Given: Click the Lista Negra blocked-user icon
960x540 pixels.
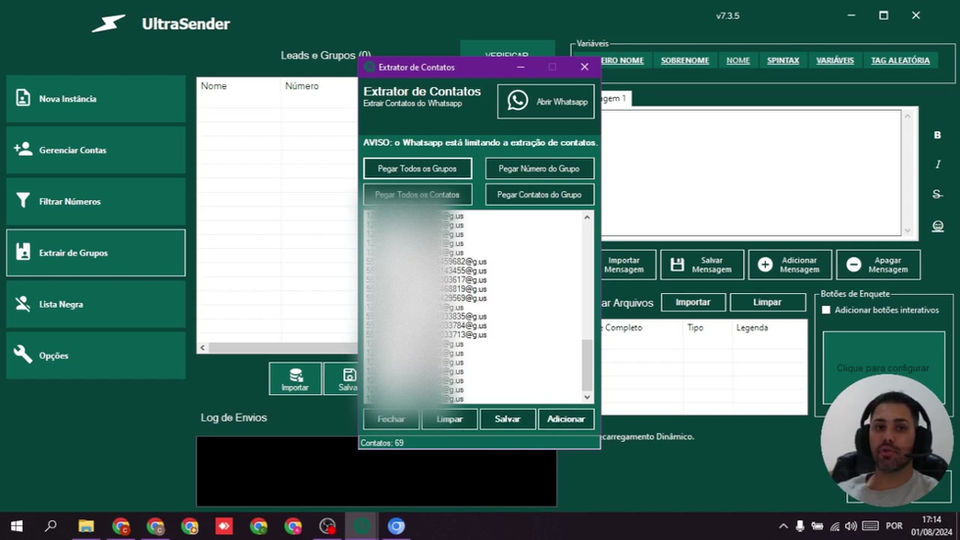Looking at the screenshot, I should 23,304.
